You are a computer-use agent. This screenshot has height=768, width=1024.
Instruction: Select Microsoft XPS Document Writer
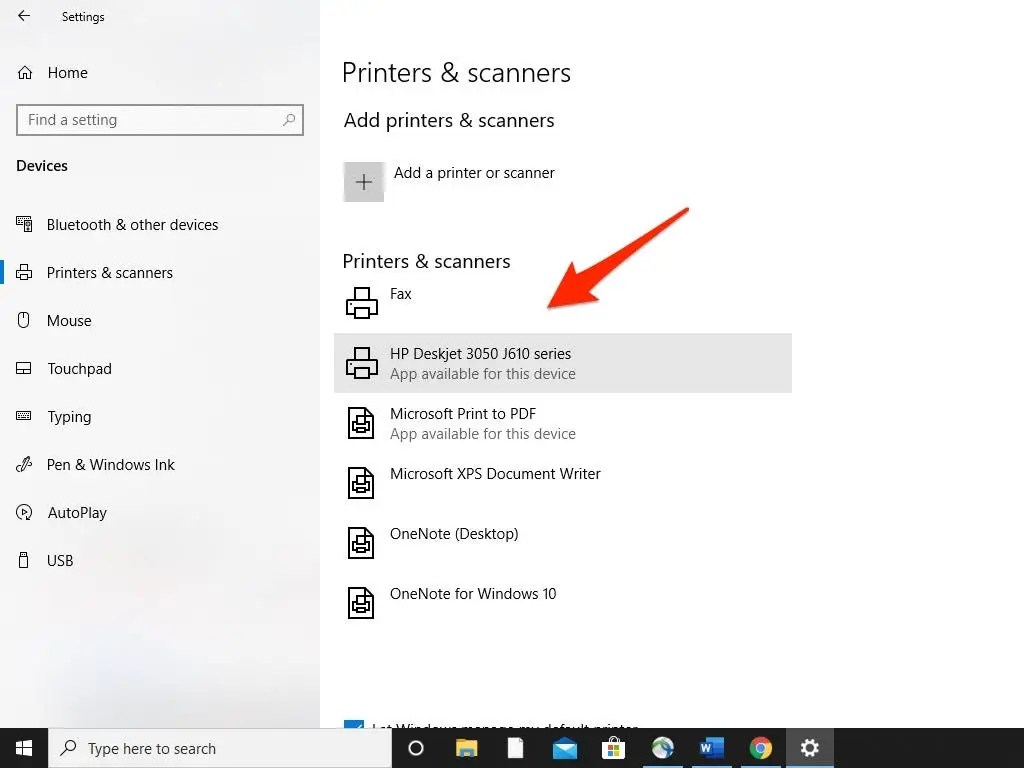pos(562,483)
